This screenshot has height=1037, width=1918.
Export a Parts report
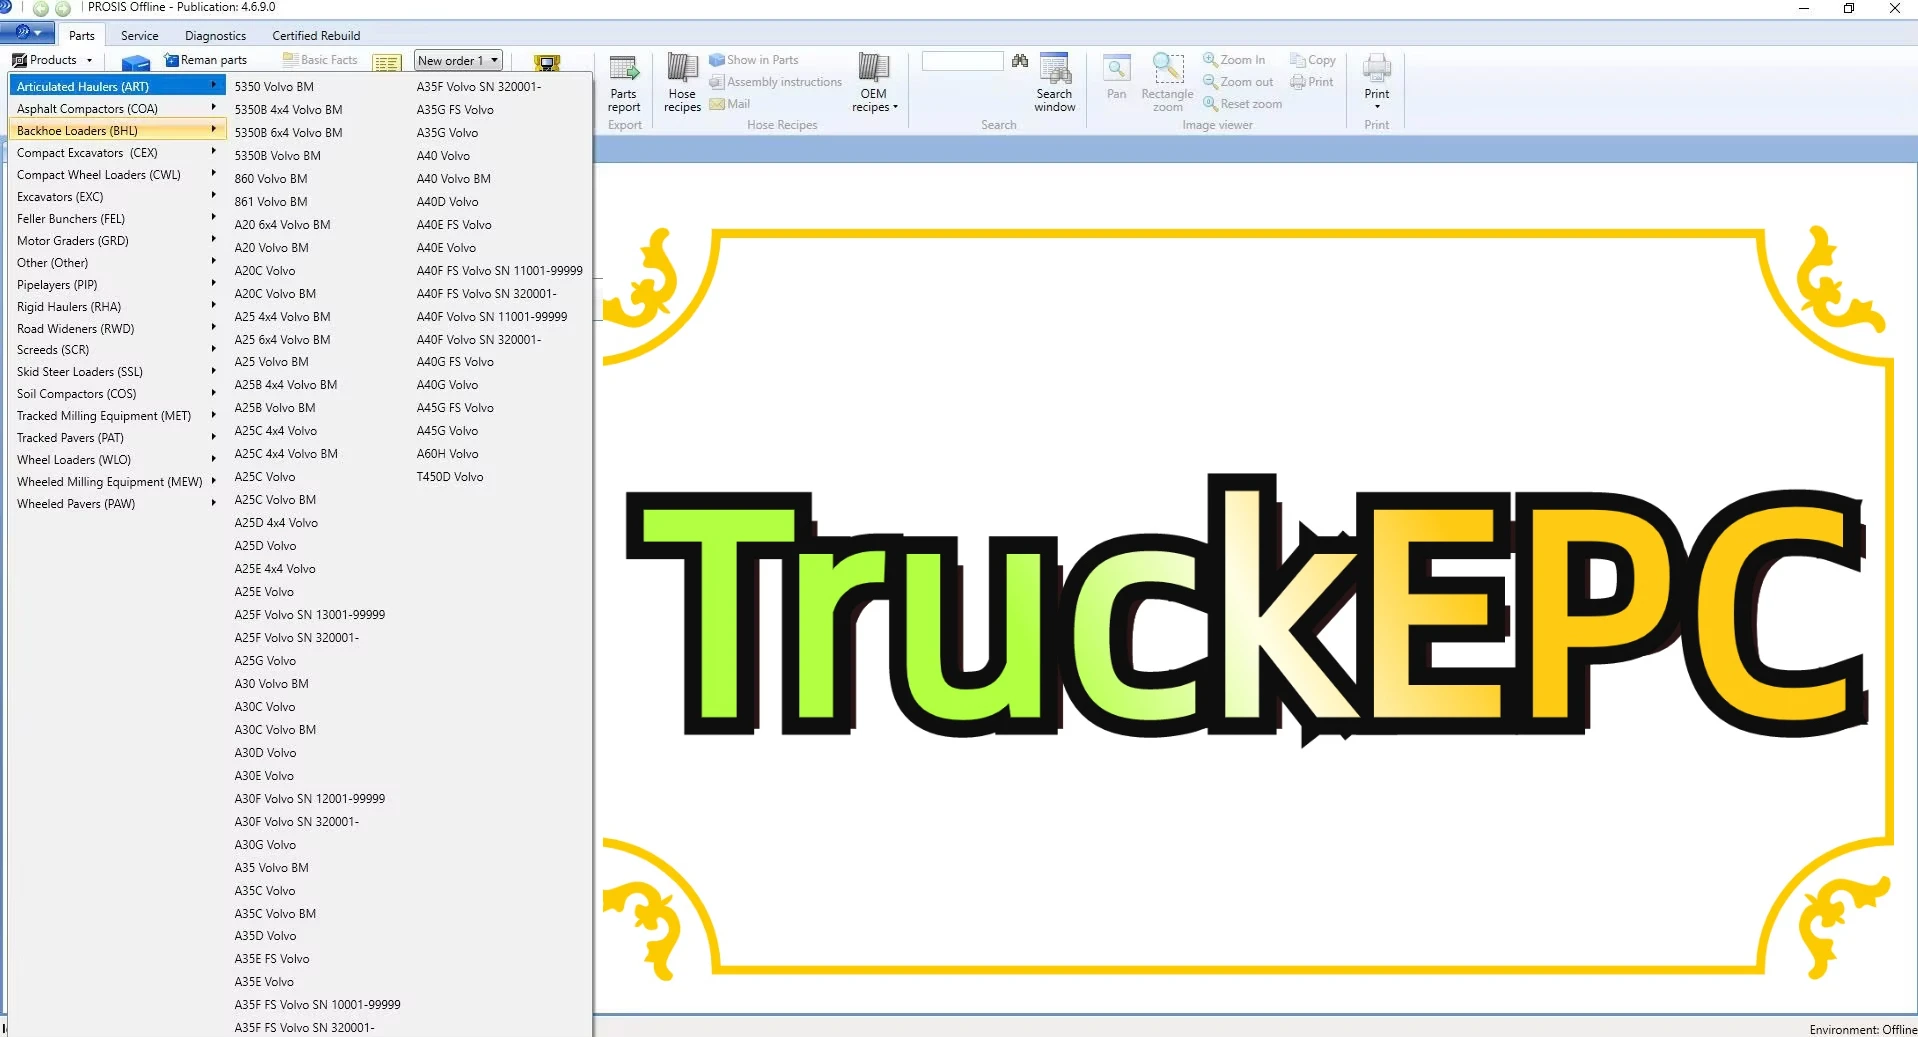click(x=624, y=84)
